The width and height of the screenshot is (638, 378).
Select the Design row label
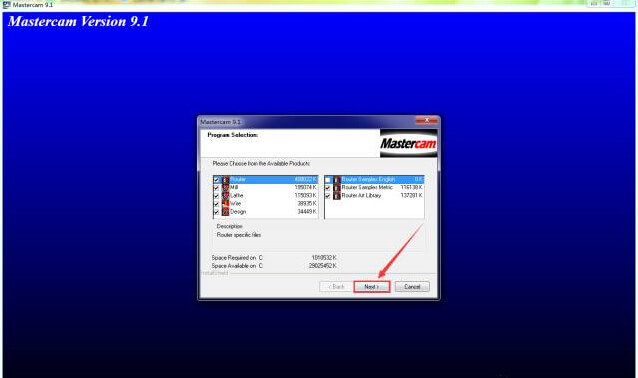[x=238, y=212]
